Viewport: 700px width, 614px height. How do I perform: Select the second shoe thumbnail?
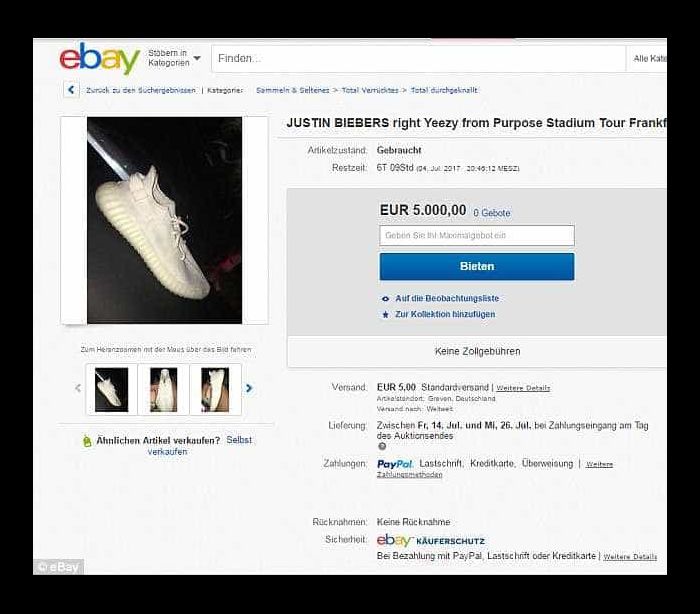163,389
